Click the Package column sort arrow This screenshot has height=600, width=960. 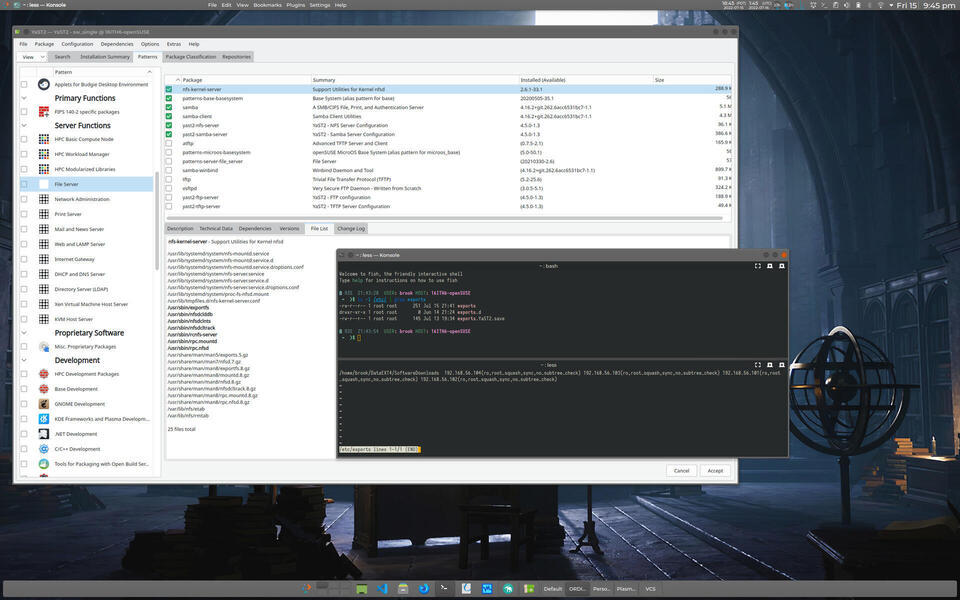[x=178, y=80]
